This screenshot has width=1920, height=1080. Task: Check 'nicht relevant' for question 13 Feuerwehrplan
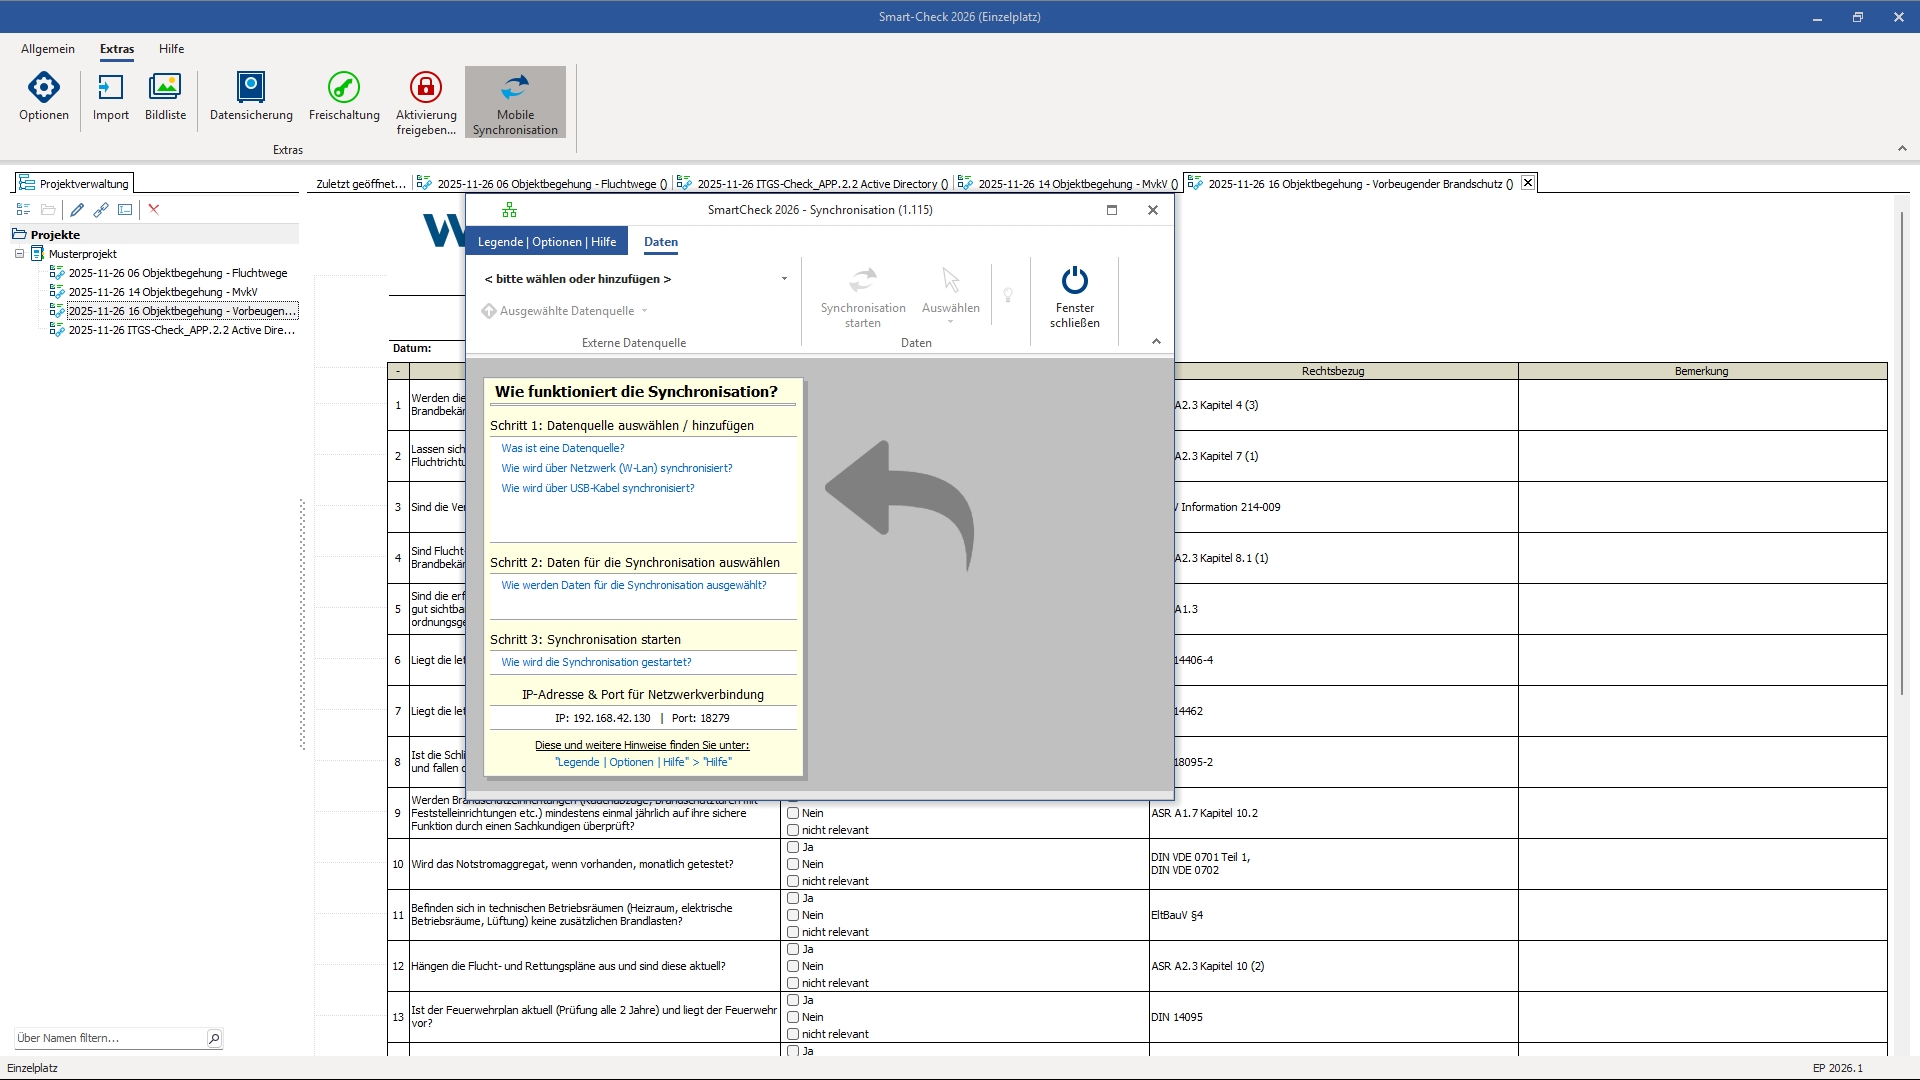tap(793, 1035)
